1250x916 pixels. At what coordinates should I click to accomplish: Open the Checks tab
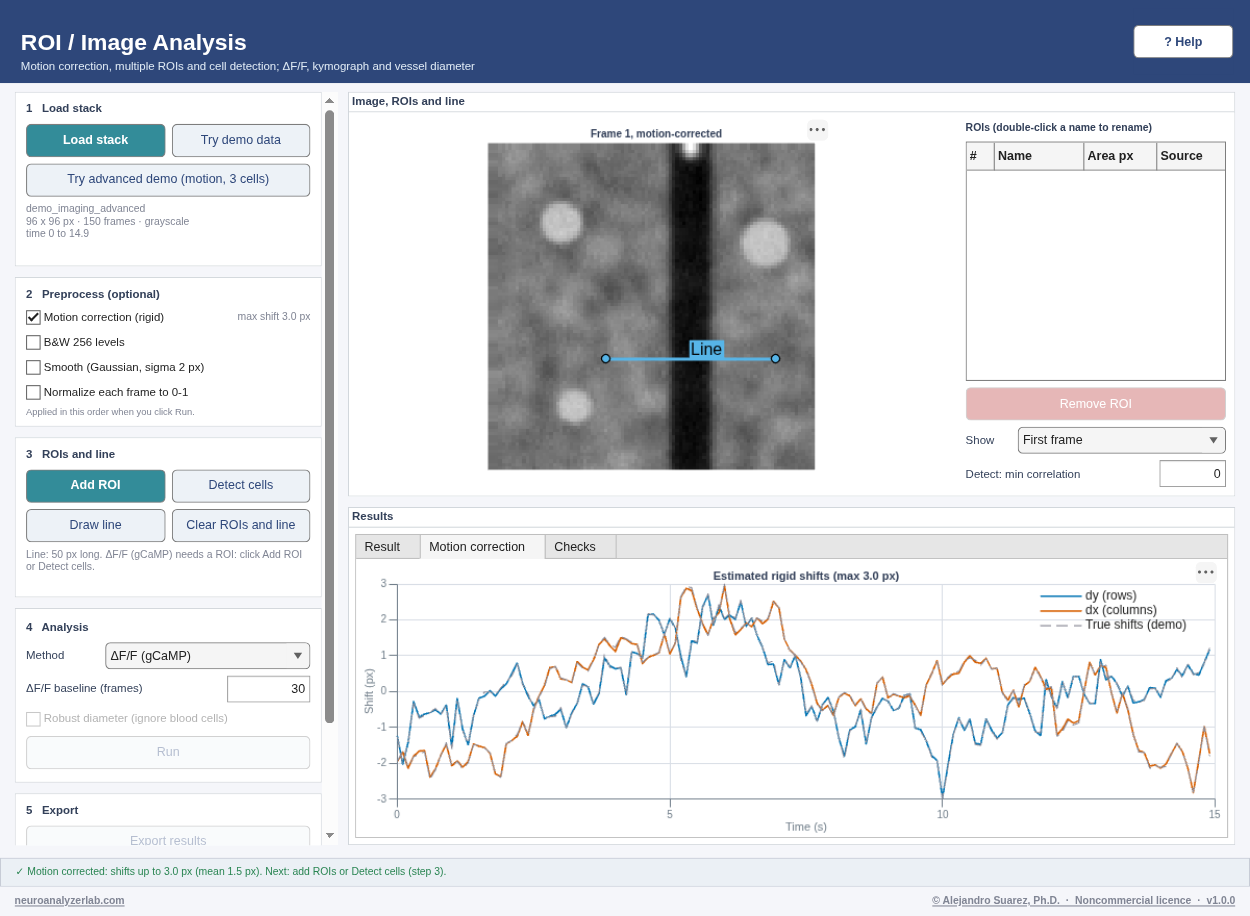580,547
